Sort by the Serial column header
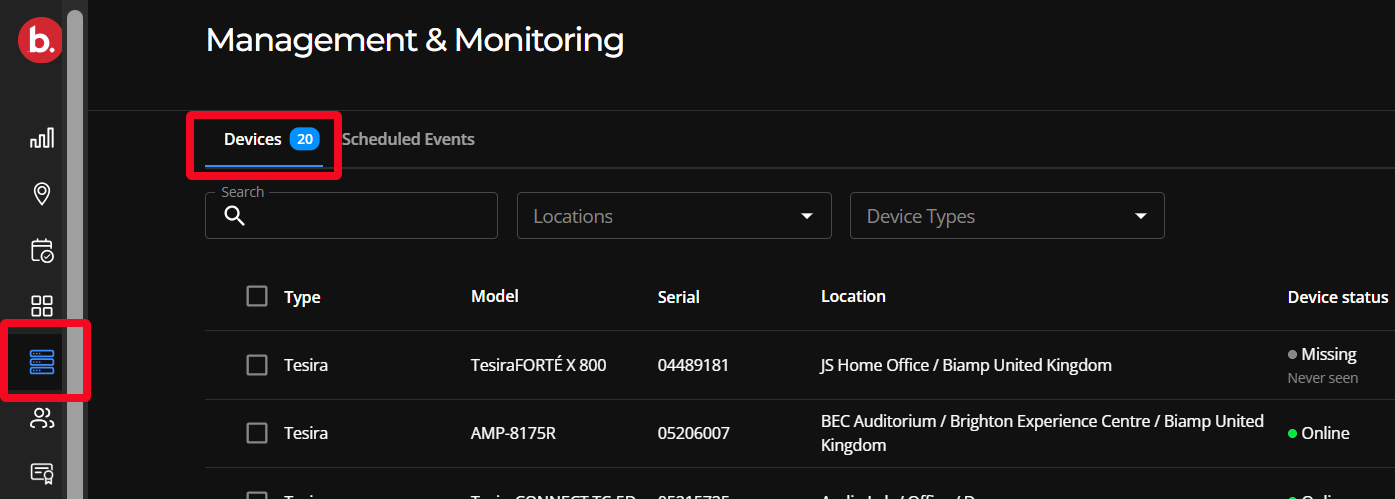The width and height of the screenshot is (1395, 499). click(x=679, y=297)
